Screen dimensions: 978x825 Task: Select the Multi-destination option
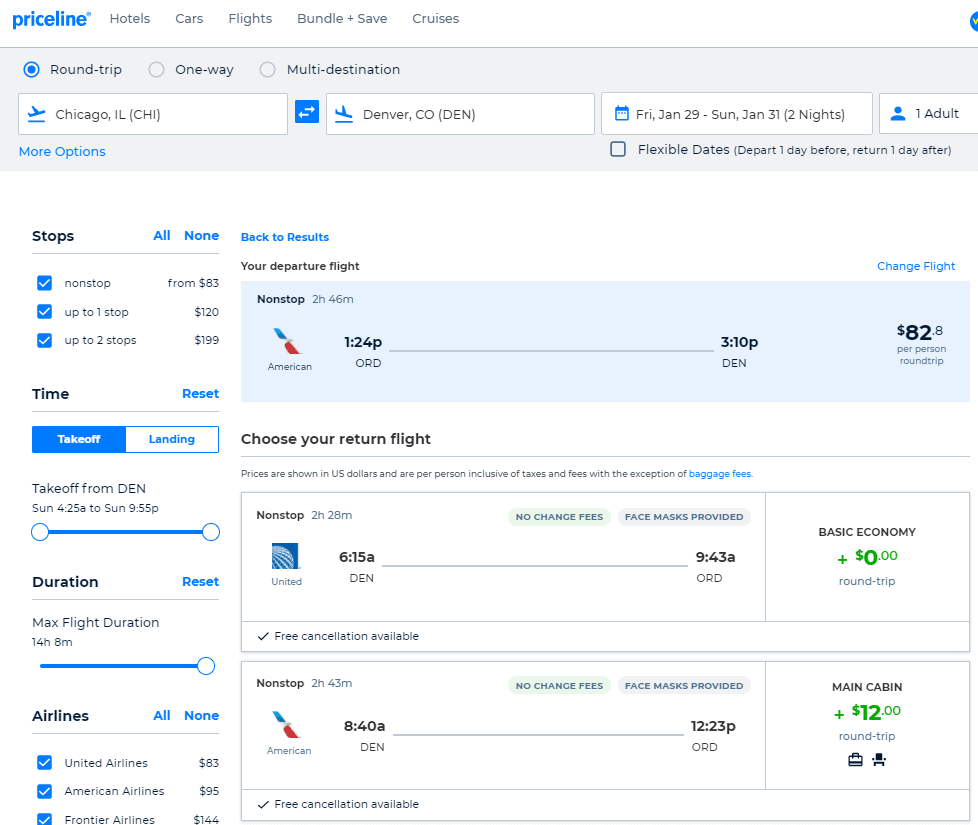click(x=268, y=69)
